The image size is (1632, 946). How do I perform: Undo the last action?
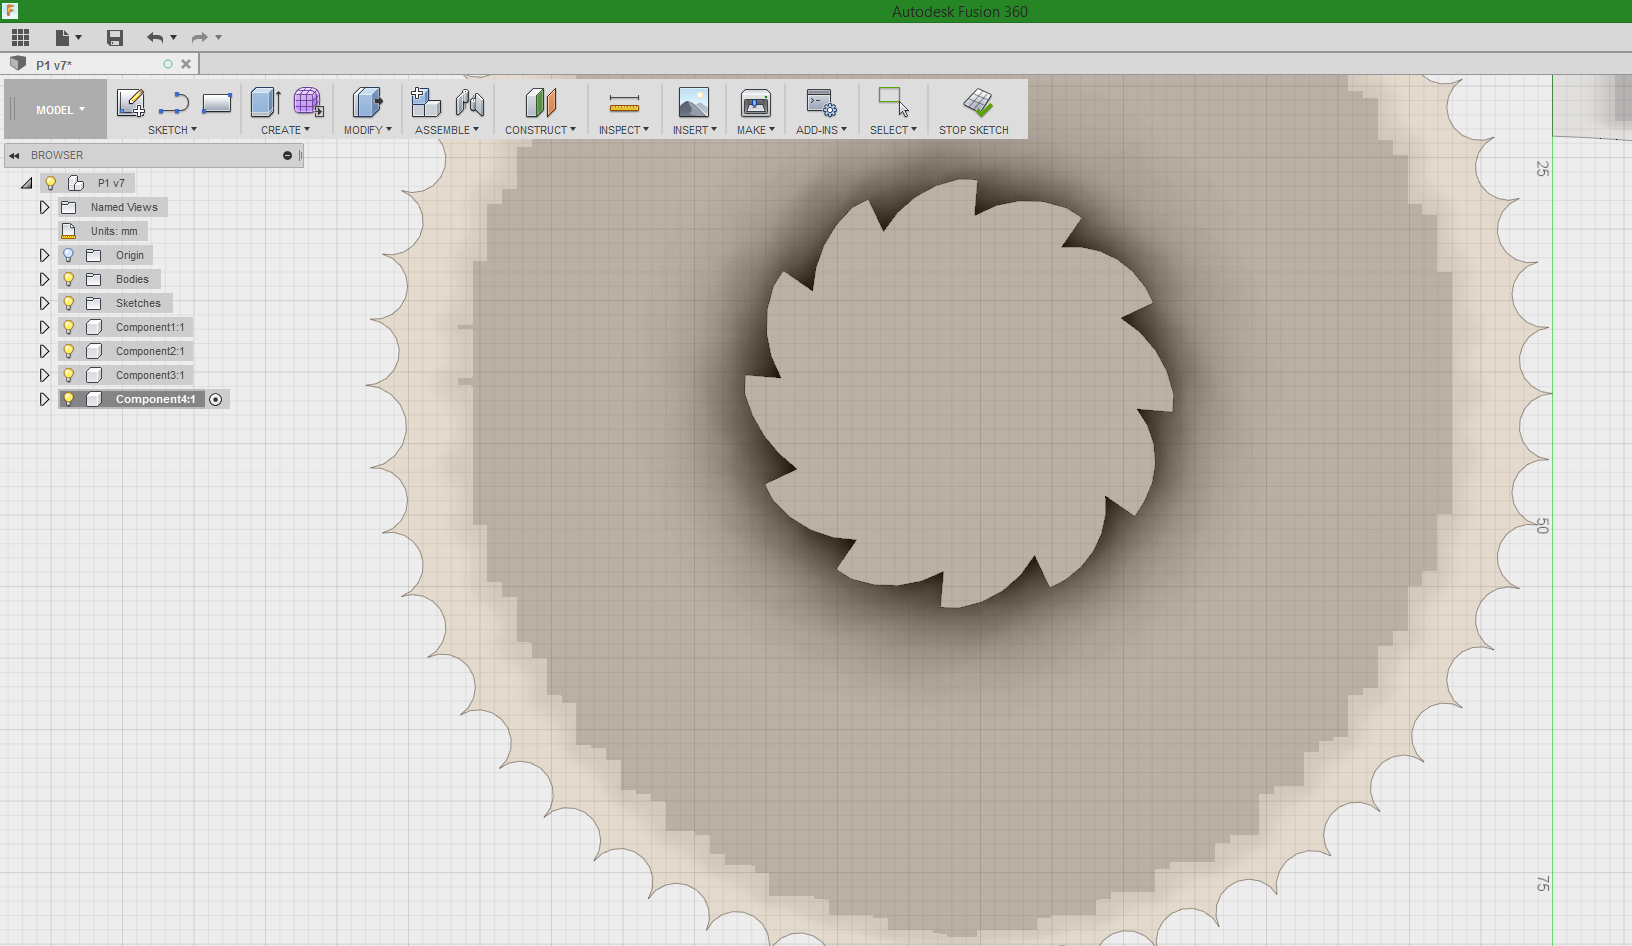[155, 38]
